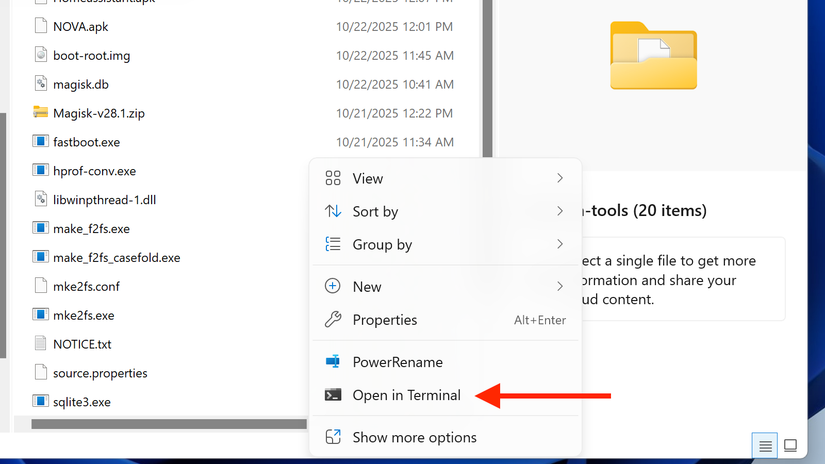Select the magisk.db file name
The image size is (825, 464).
tap(81, 84)
